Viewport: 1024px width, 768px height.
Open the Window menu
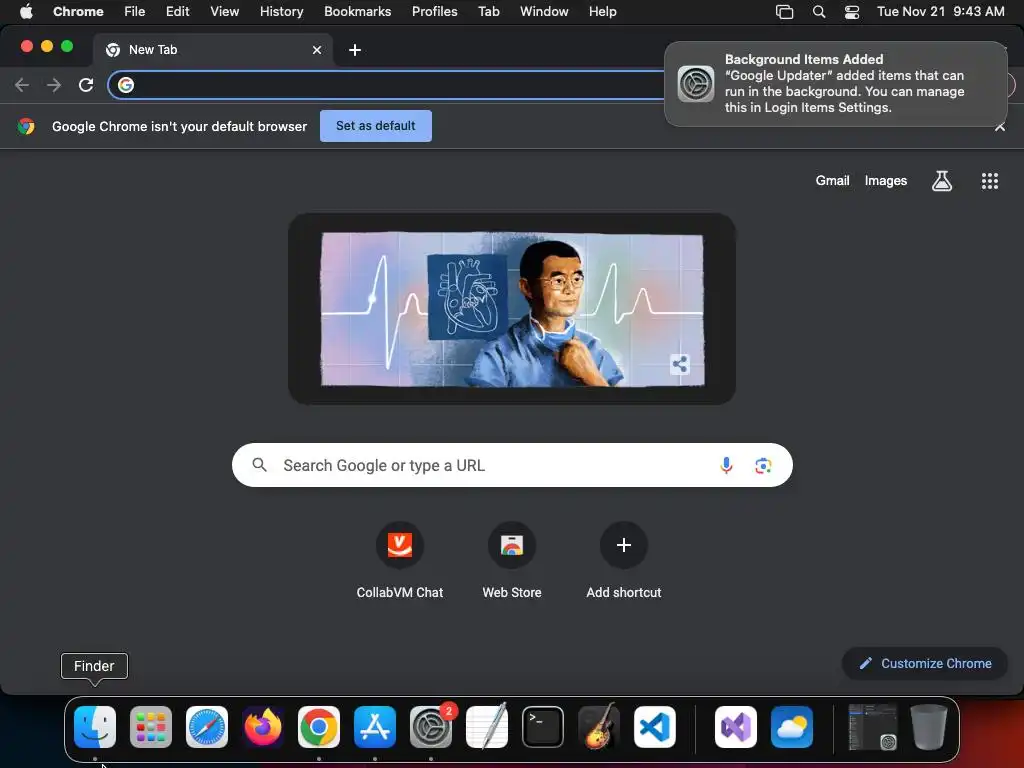[544, 12]
